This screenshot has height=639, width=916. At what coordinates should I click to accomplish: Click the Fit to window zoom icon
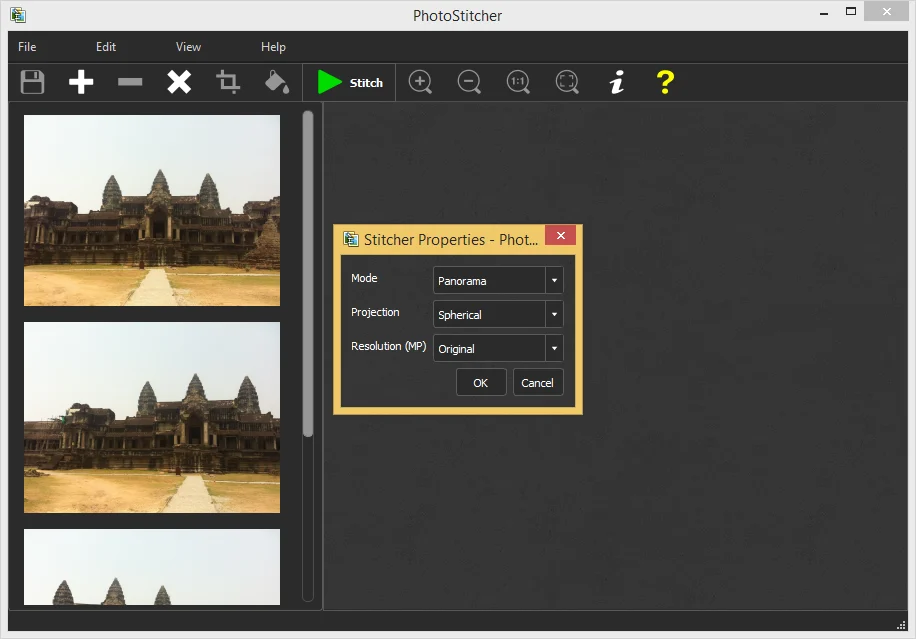coord(567,82)
